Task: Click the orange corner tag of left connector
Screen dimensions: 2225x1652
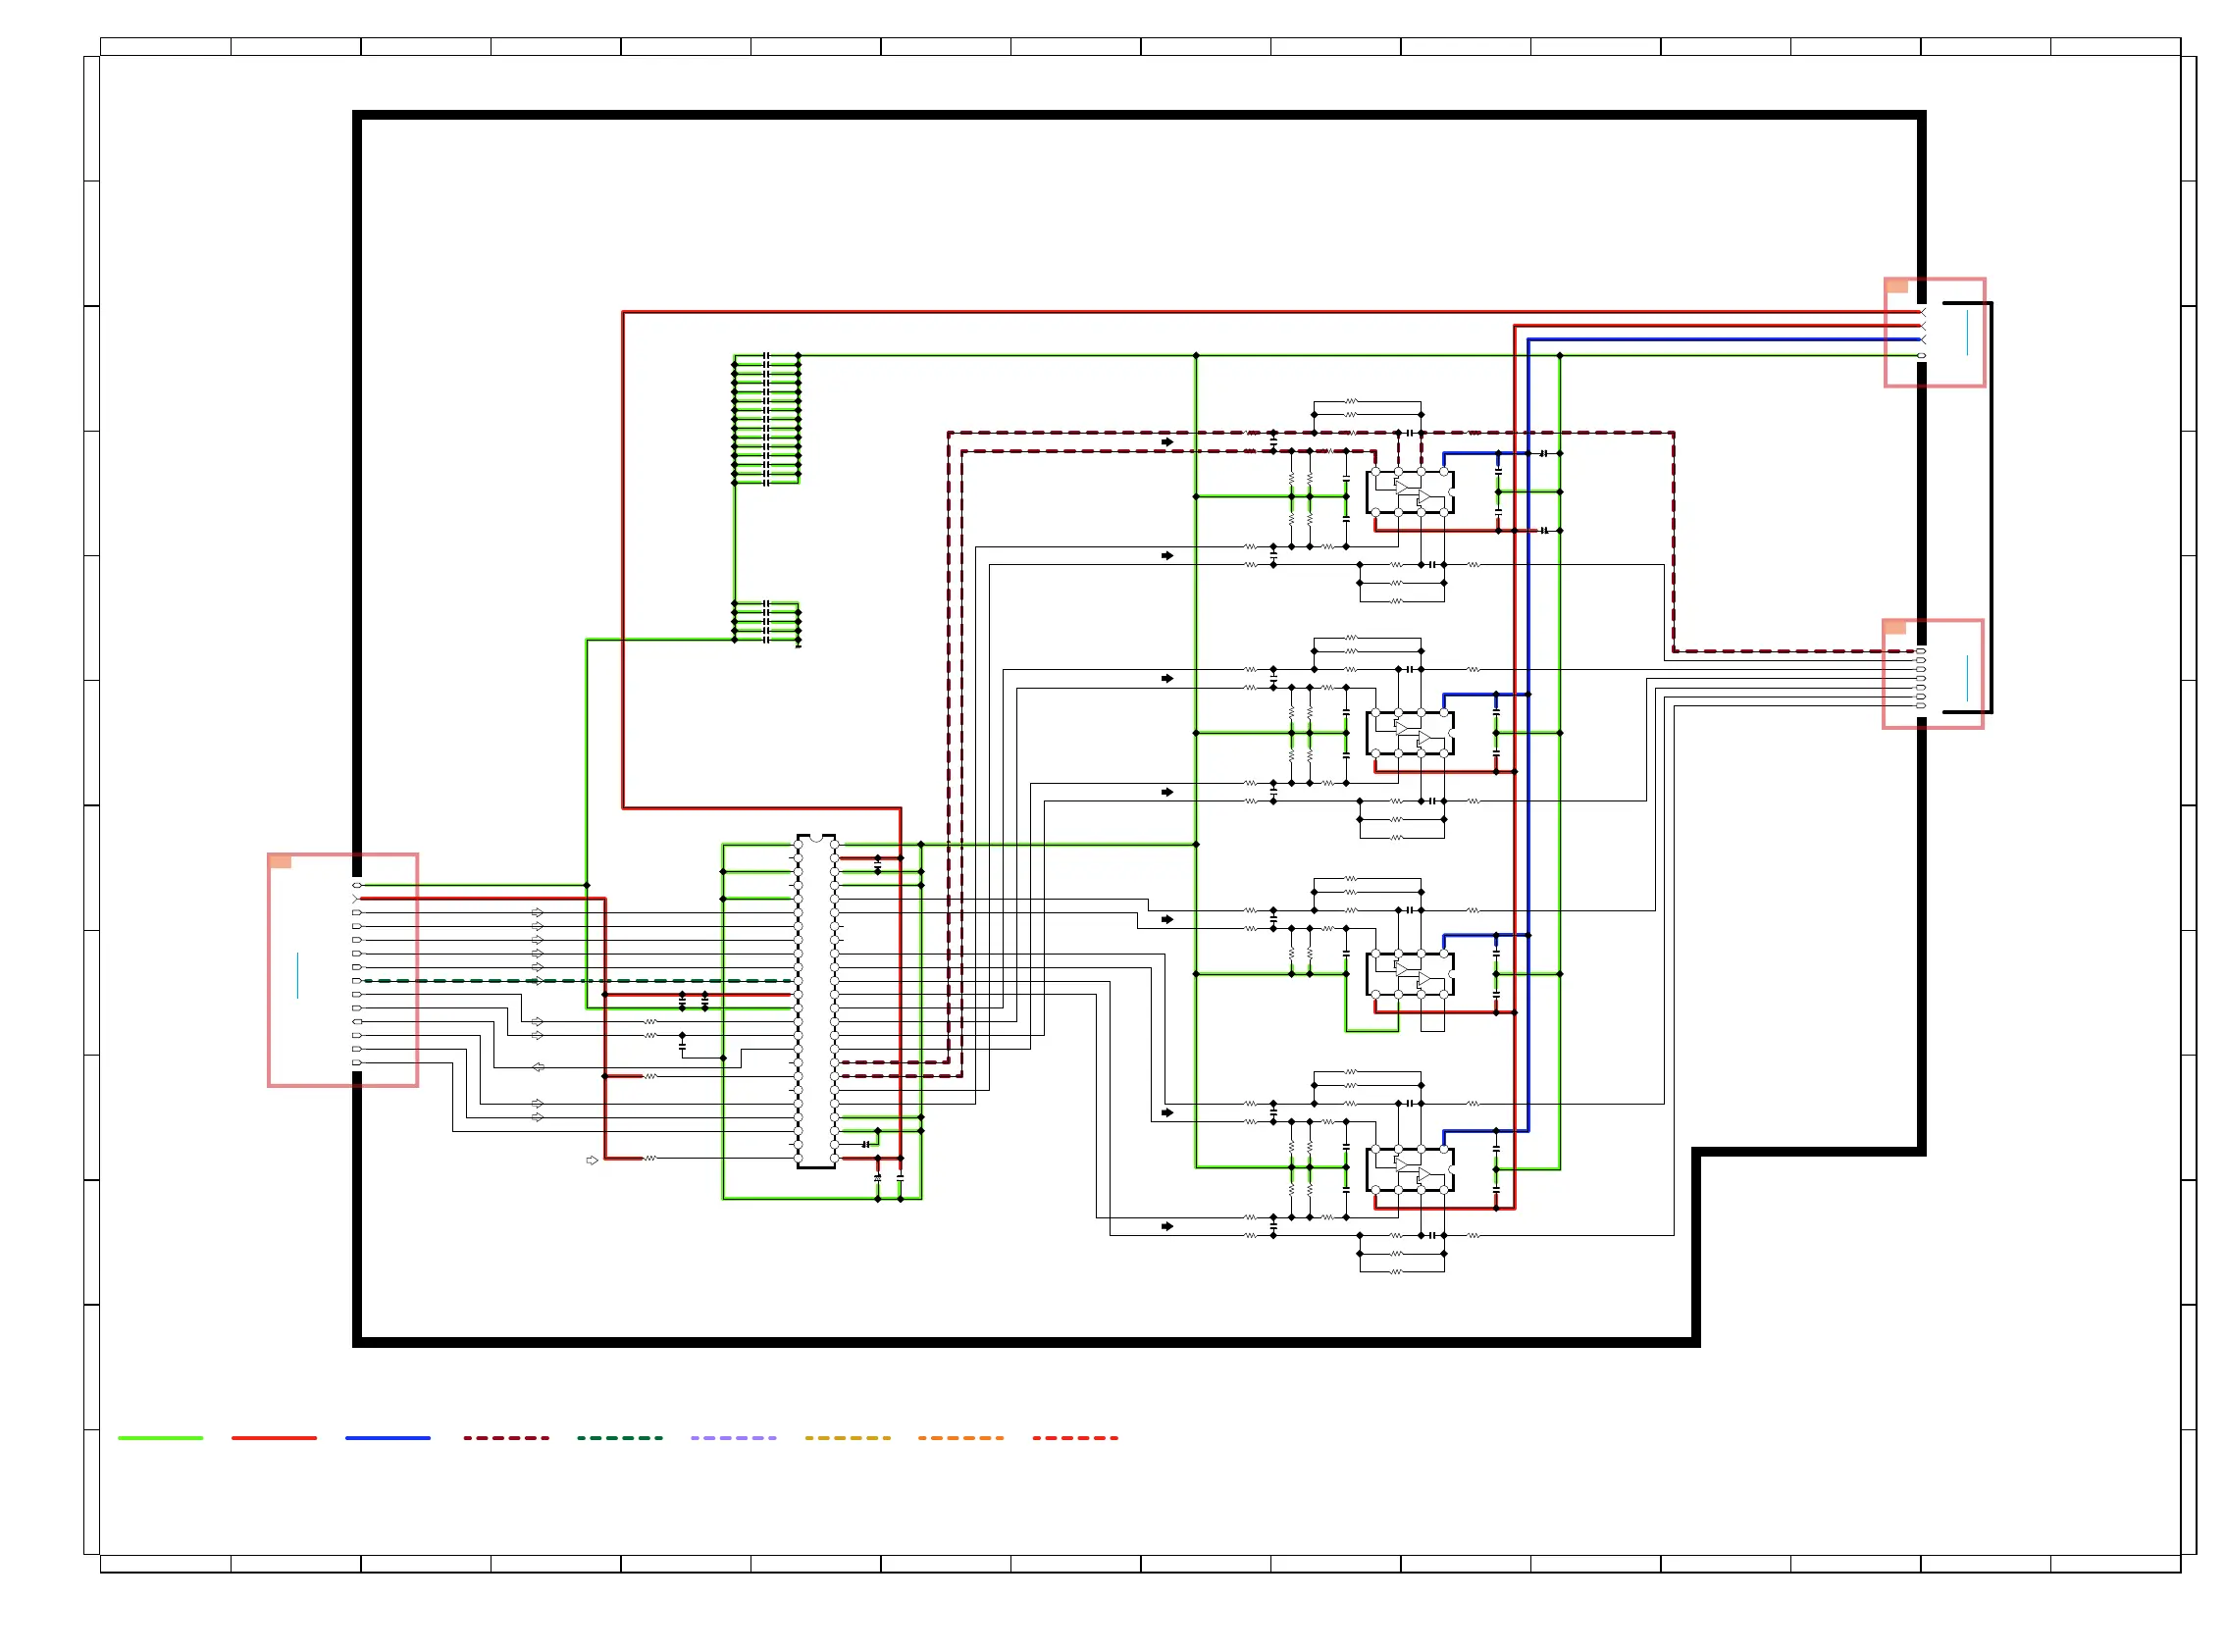Action: pyautogui.click(x=280, y=861)
